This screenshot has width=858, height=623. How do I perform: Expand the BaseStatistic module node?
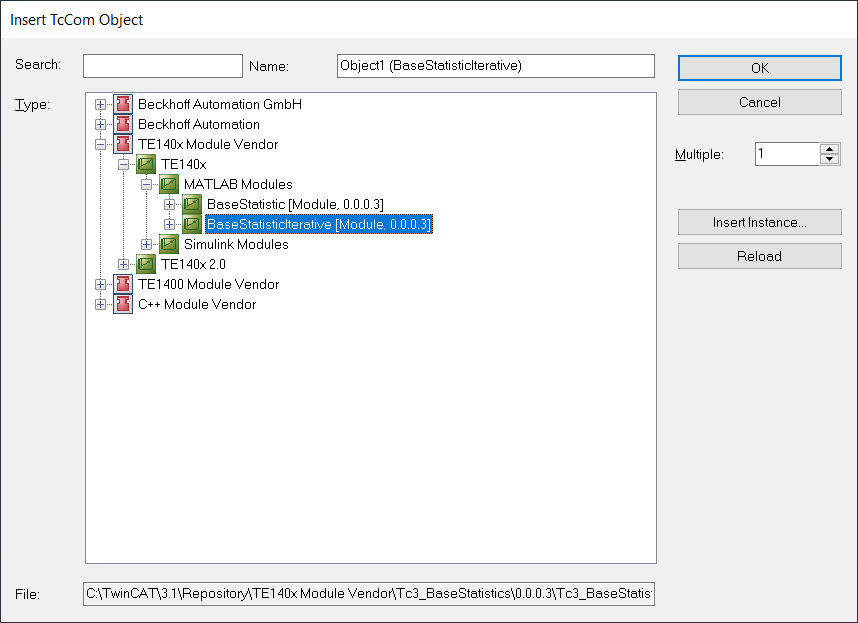tap(169, 205)
